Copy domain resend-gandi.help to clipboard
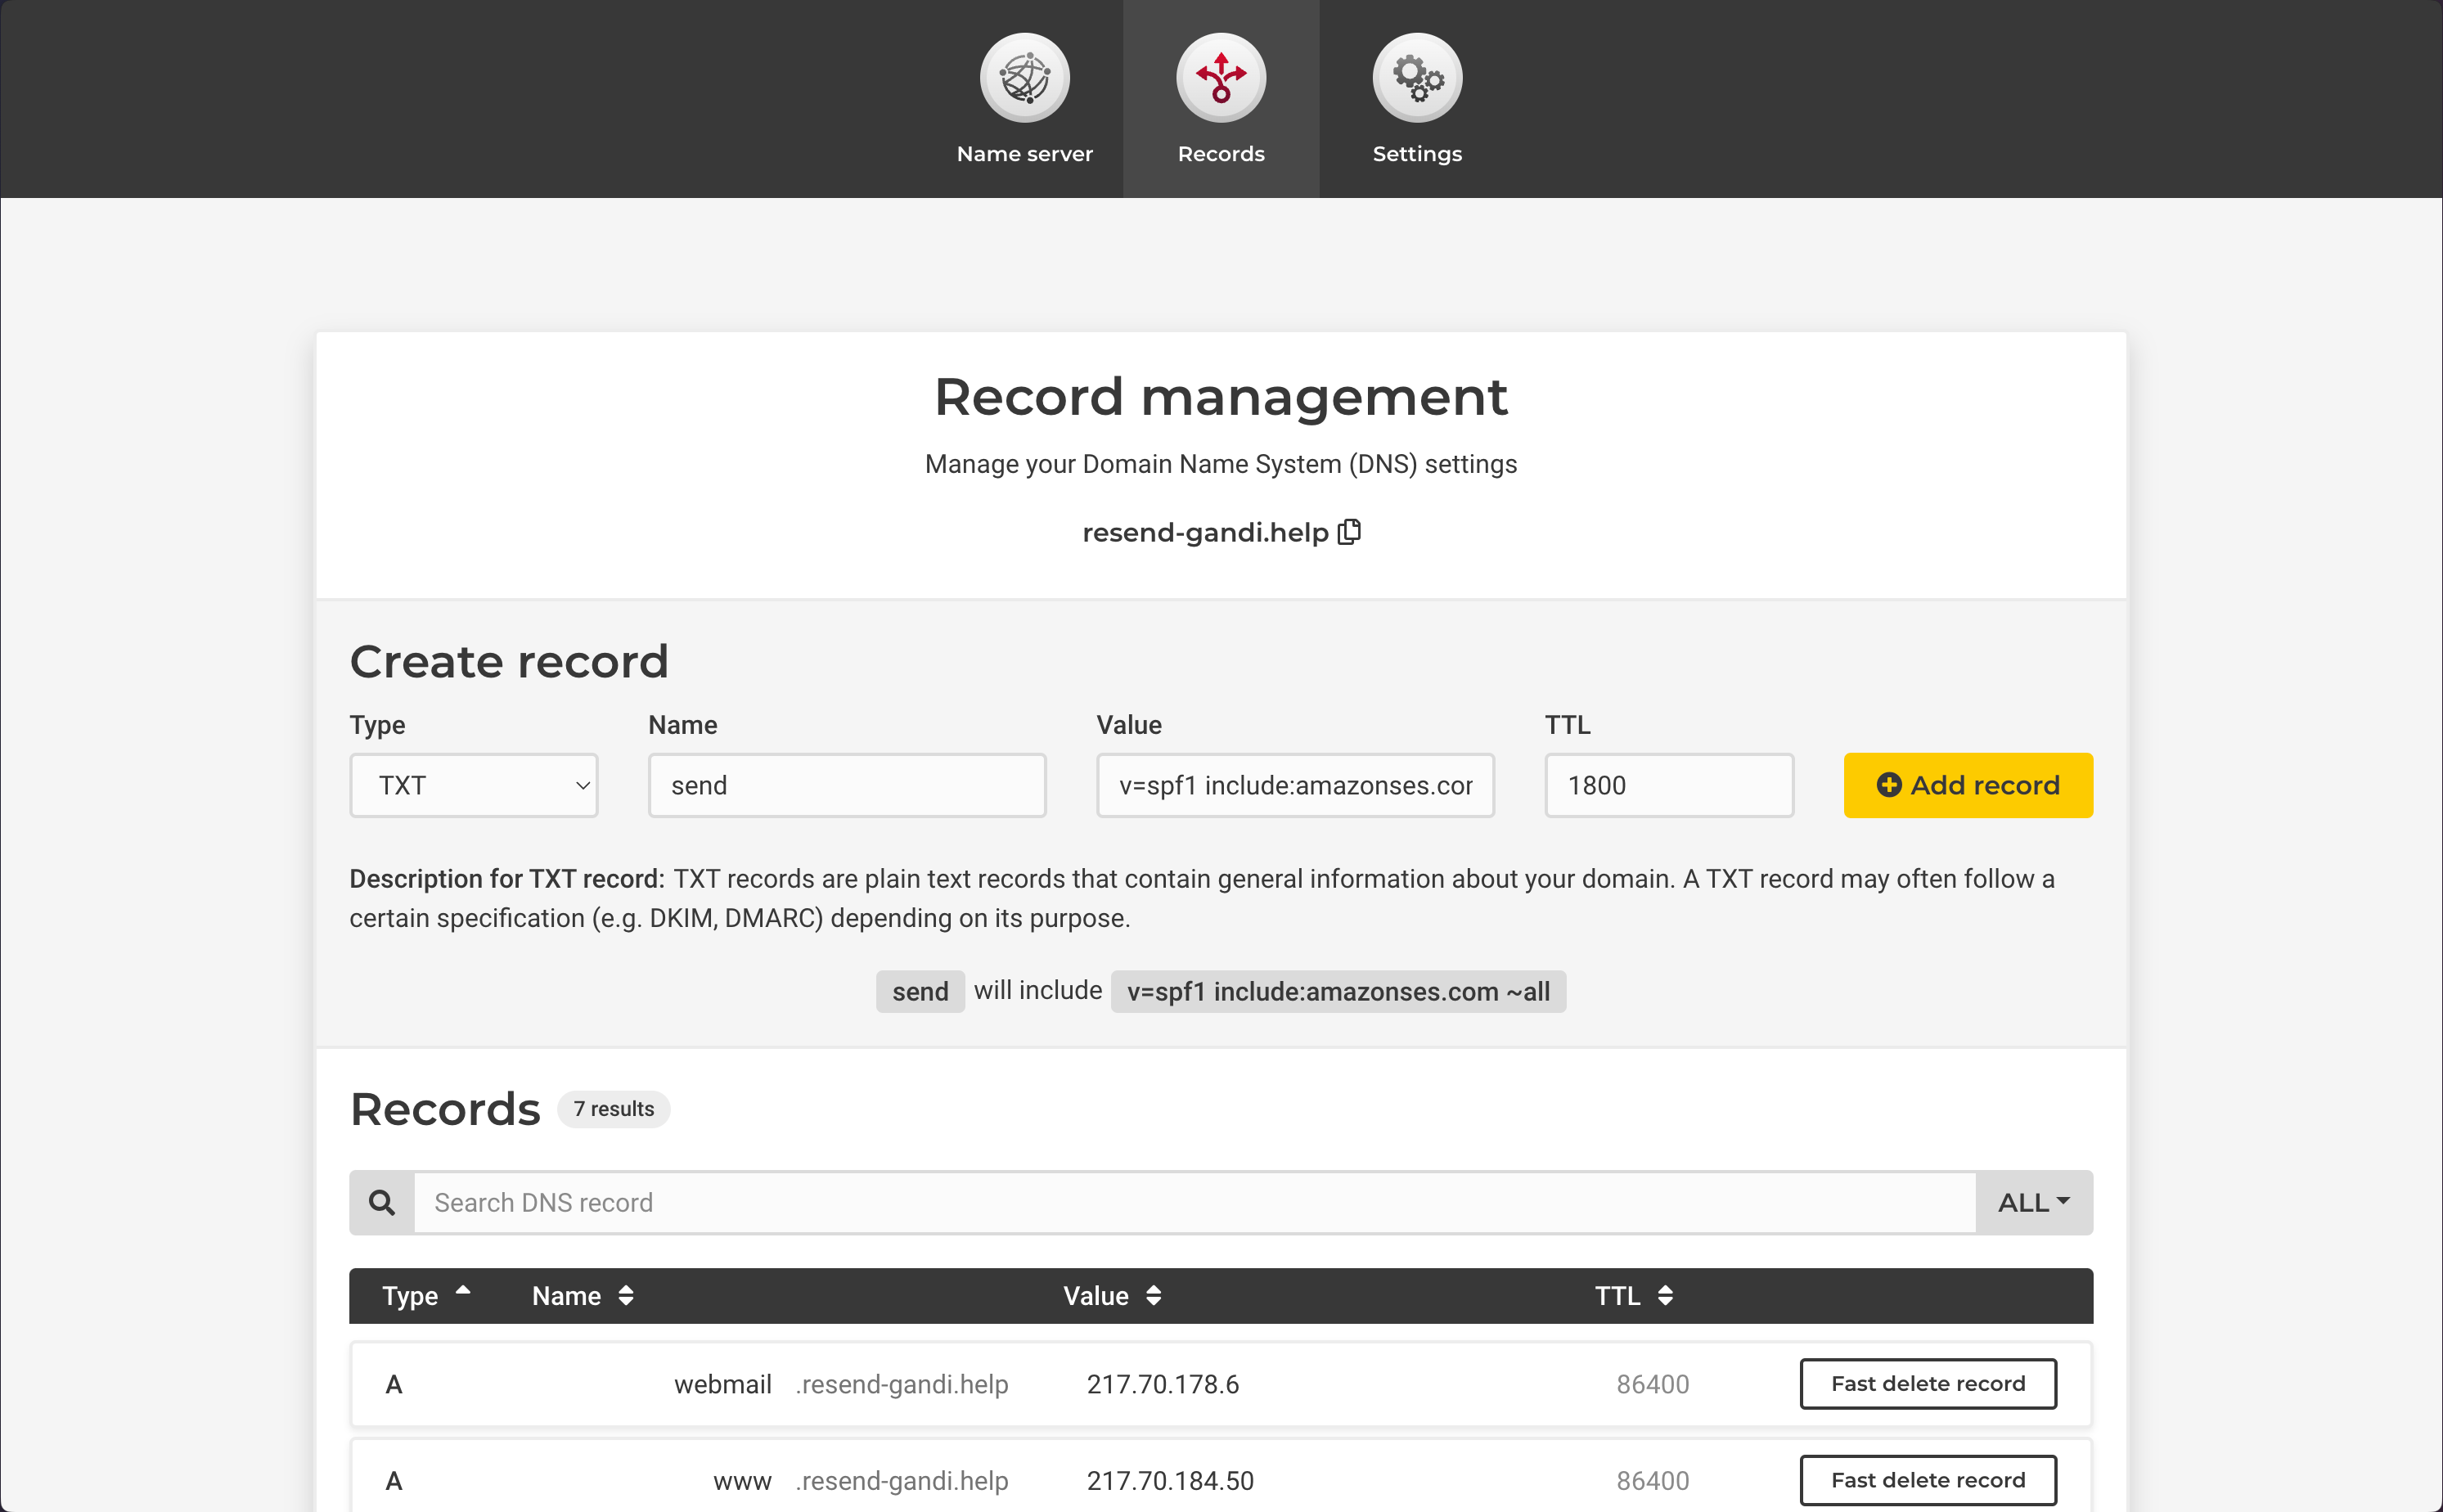Screen dimensions: 2443x1512 coord(1349,532)
